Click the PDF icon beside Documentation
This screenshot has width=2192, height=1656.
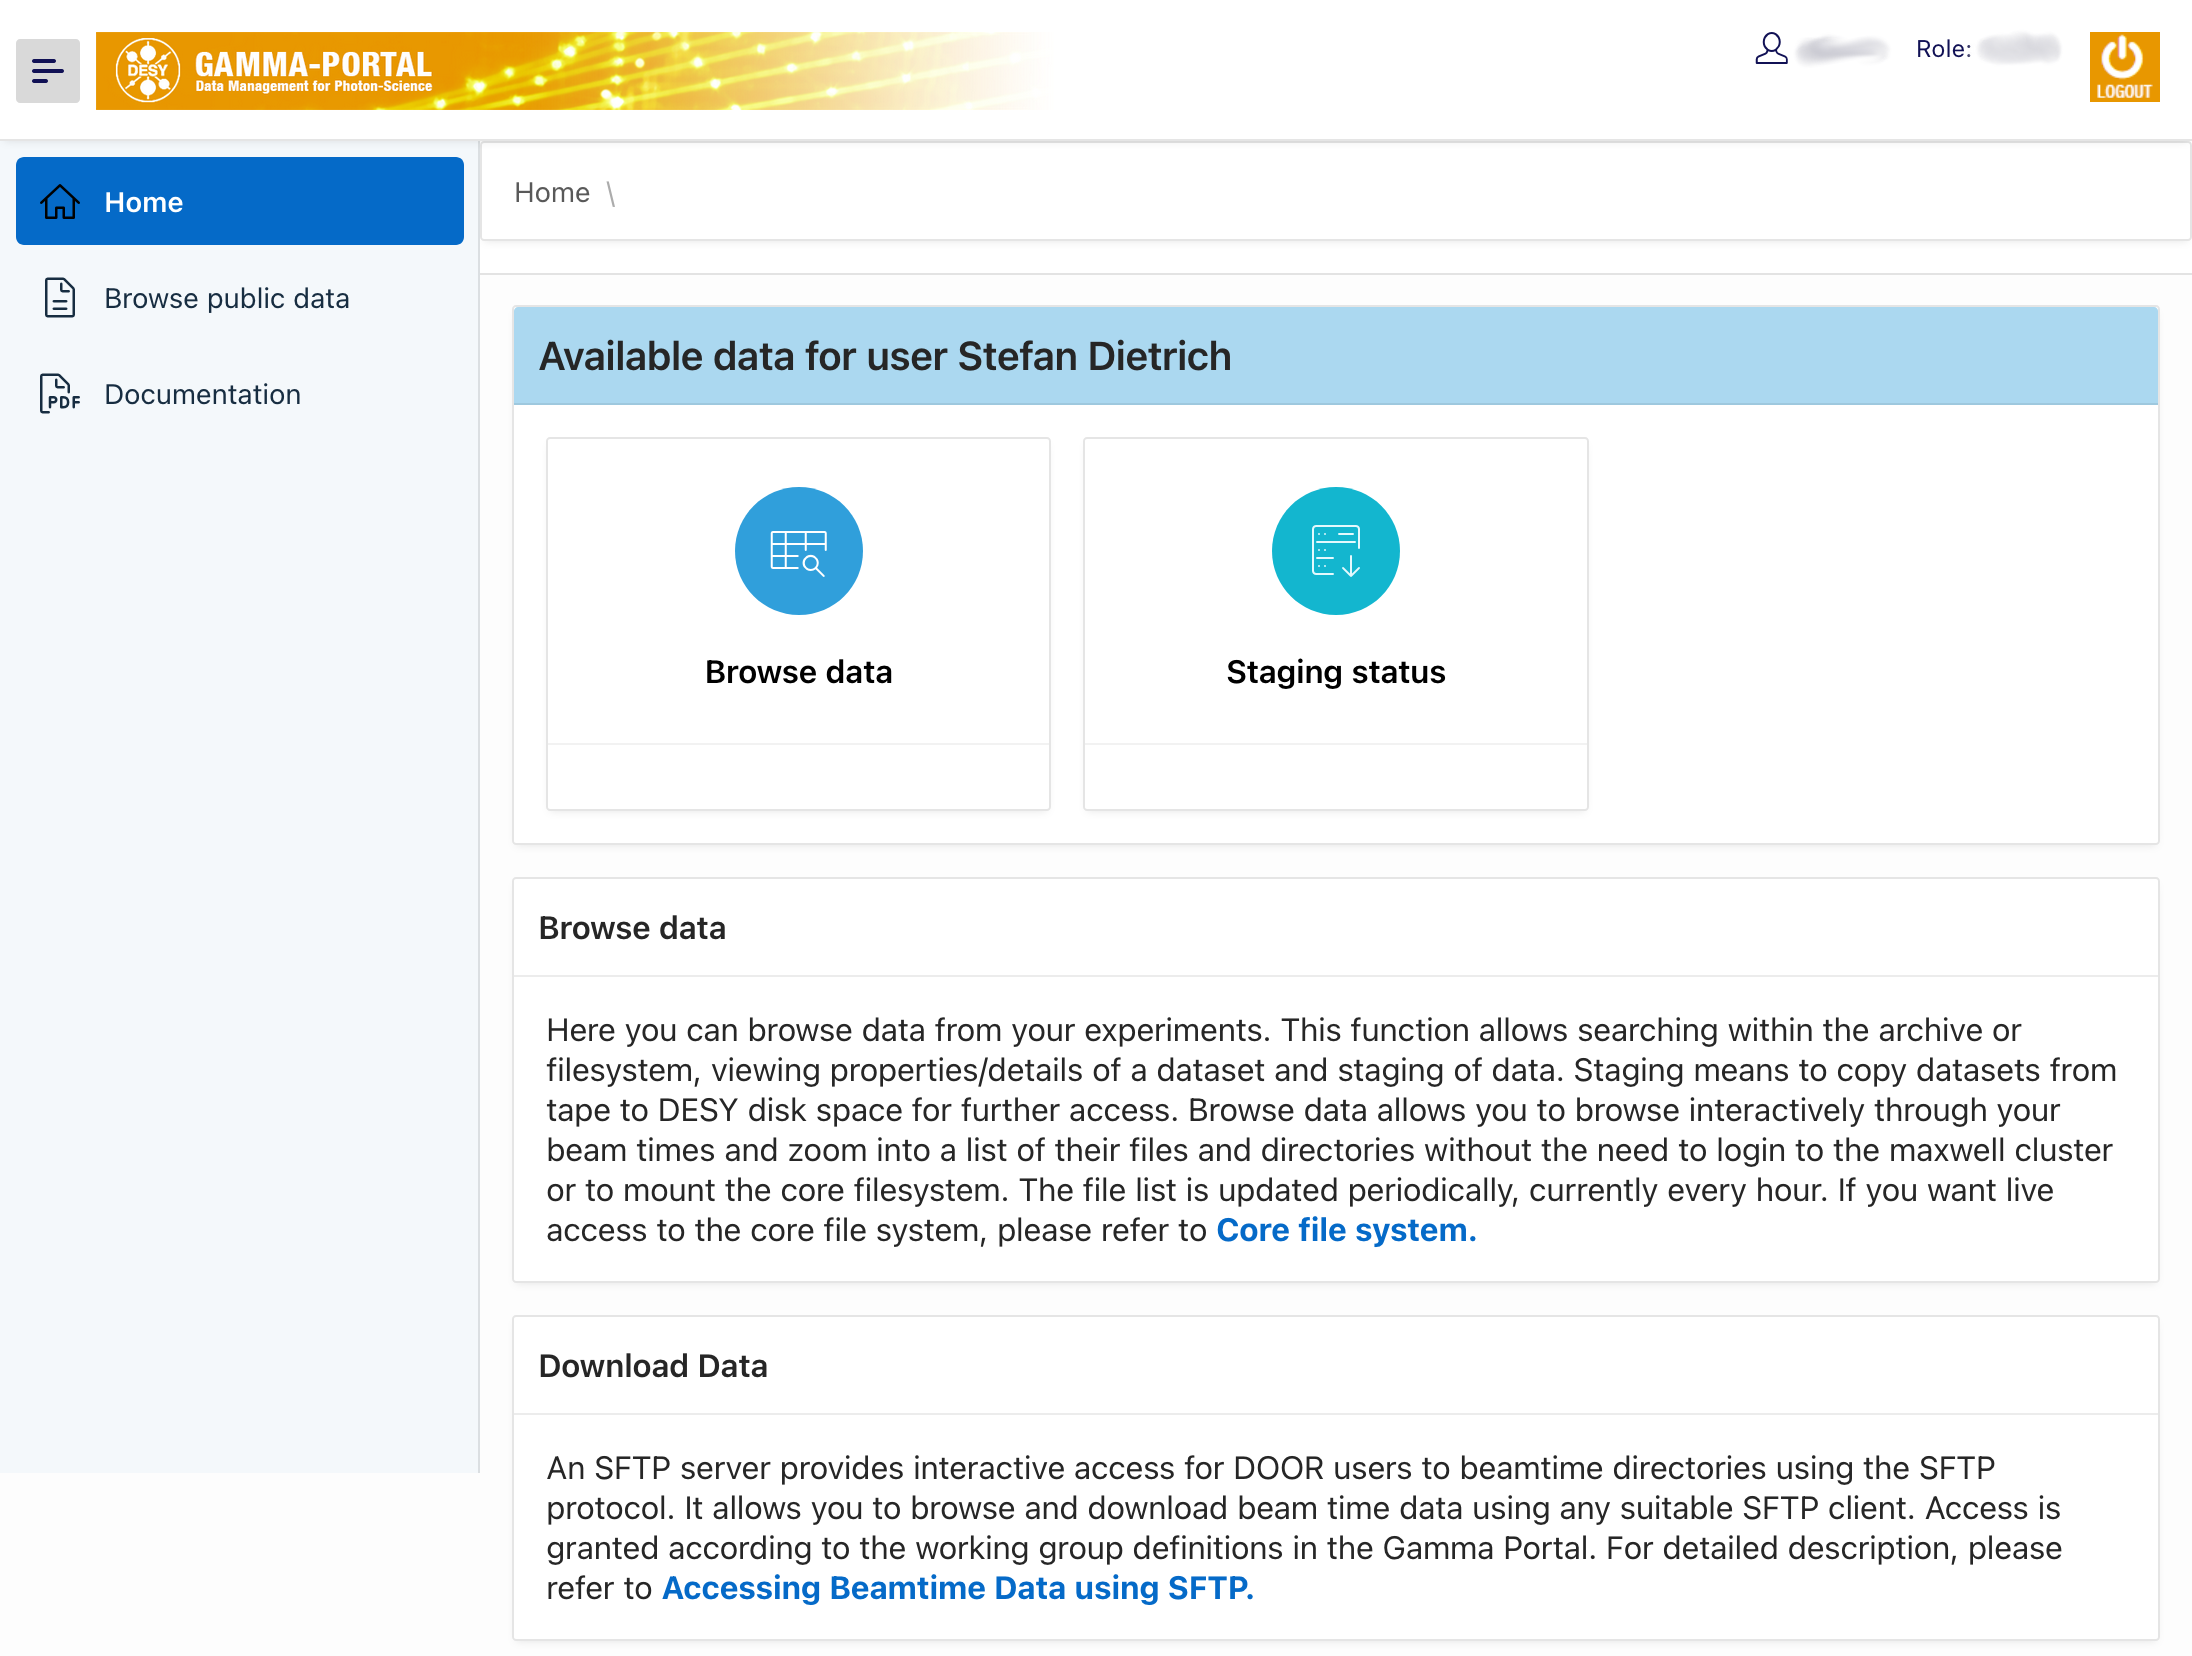click(60, 394)
